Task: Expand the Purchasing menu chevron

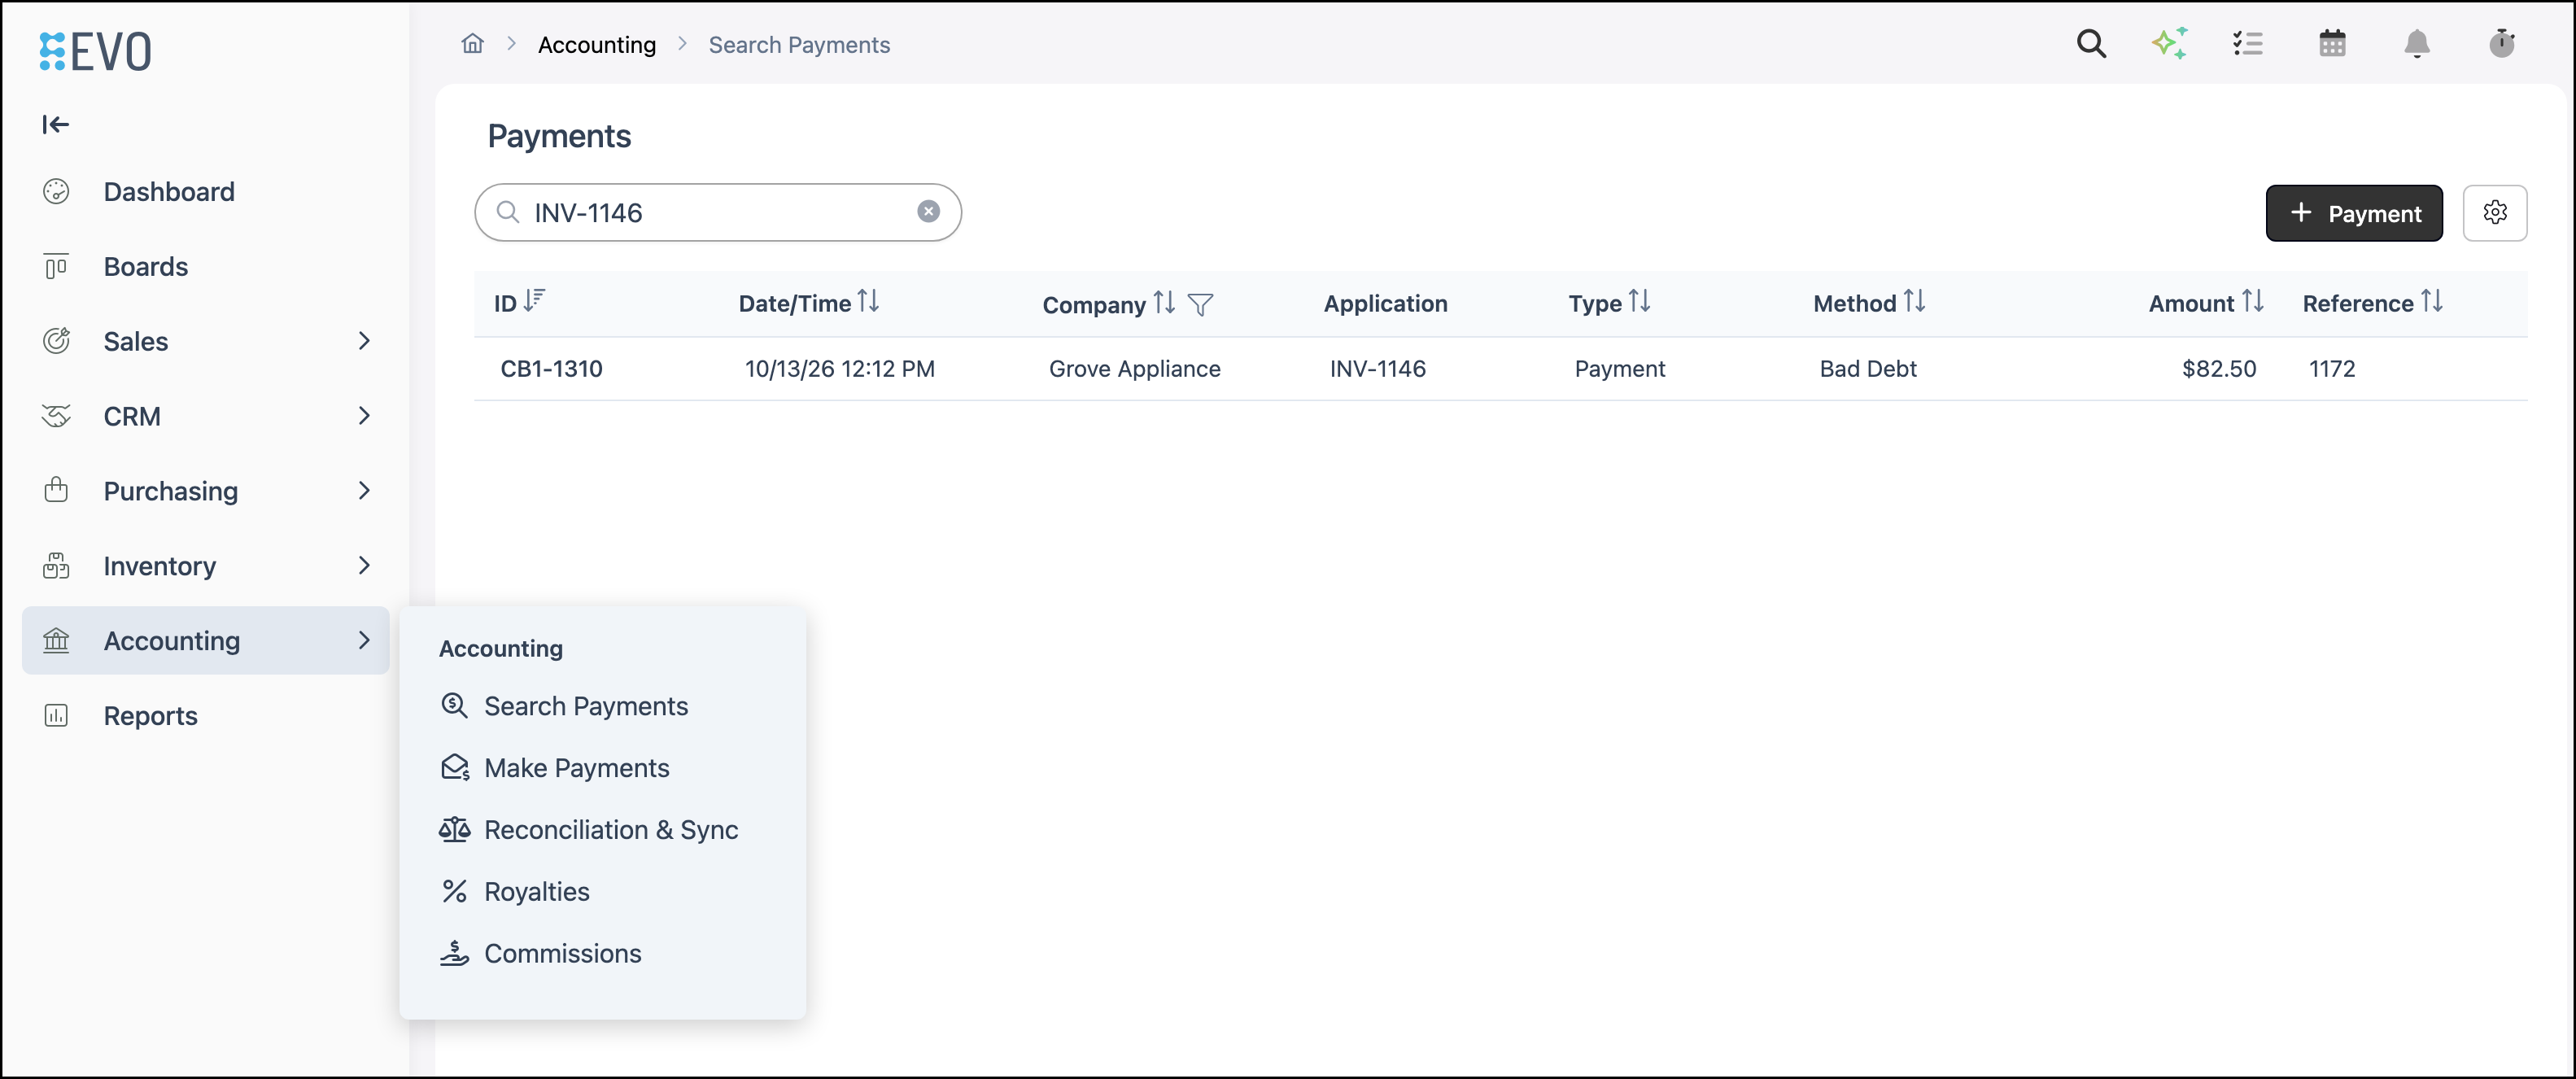Action: 364,491
